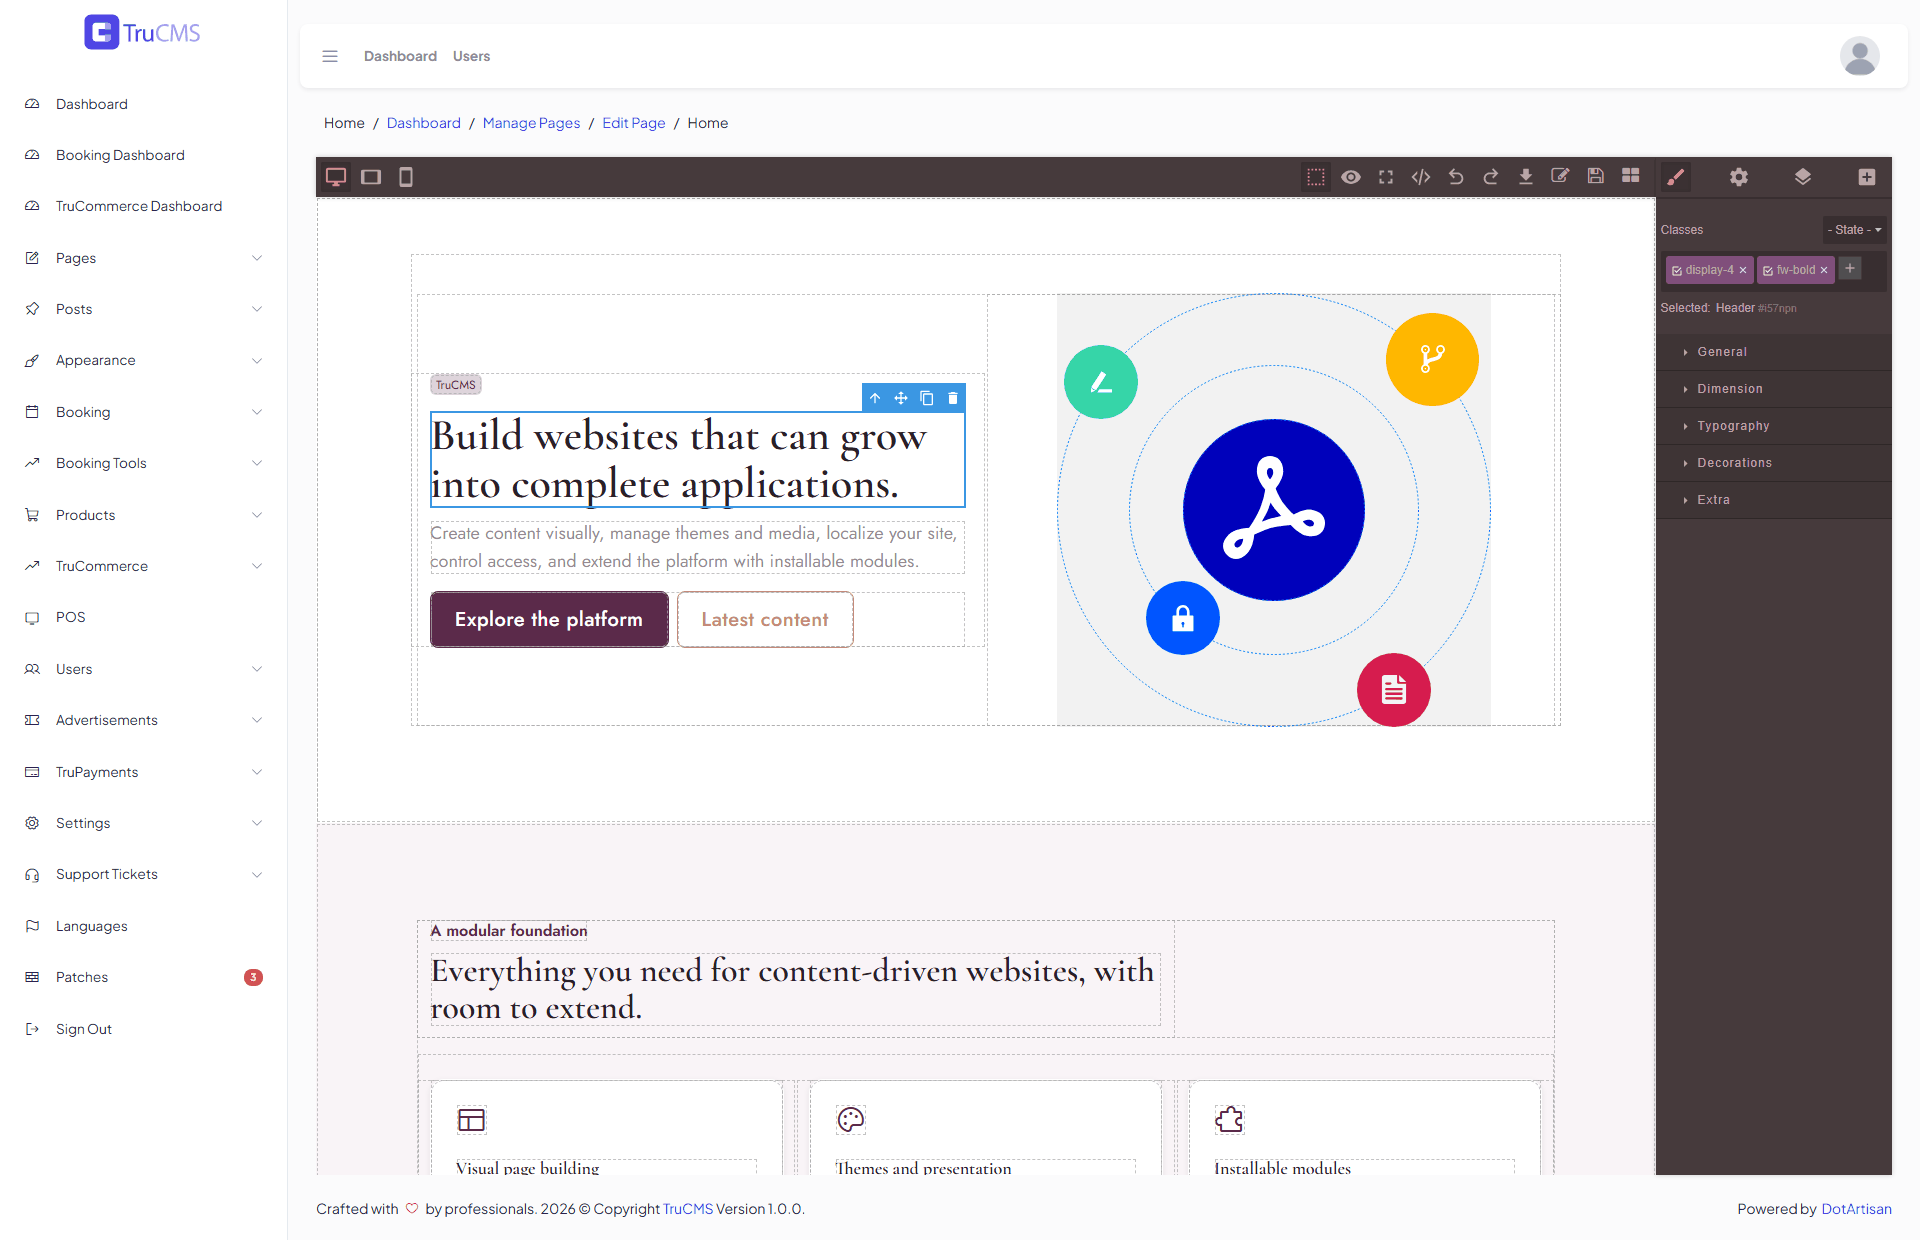
Task: Toggle the sidebar hamburger menu
Action: [330, 56]
